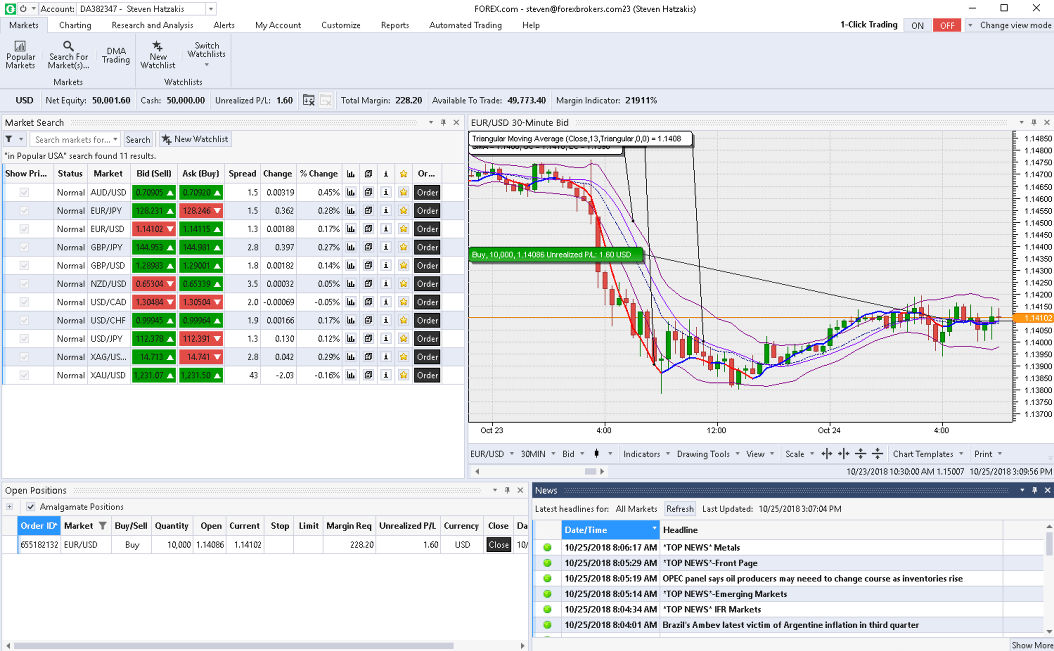Open the Automated Trading tab
Screen dimensions: 1054x651
tap(465, 25)
